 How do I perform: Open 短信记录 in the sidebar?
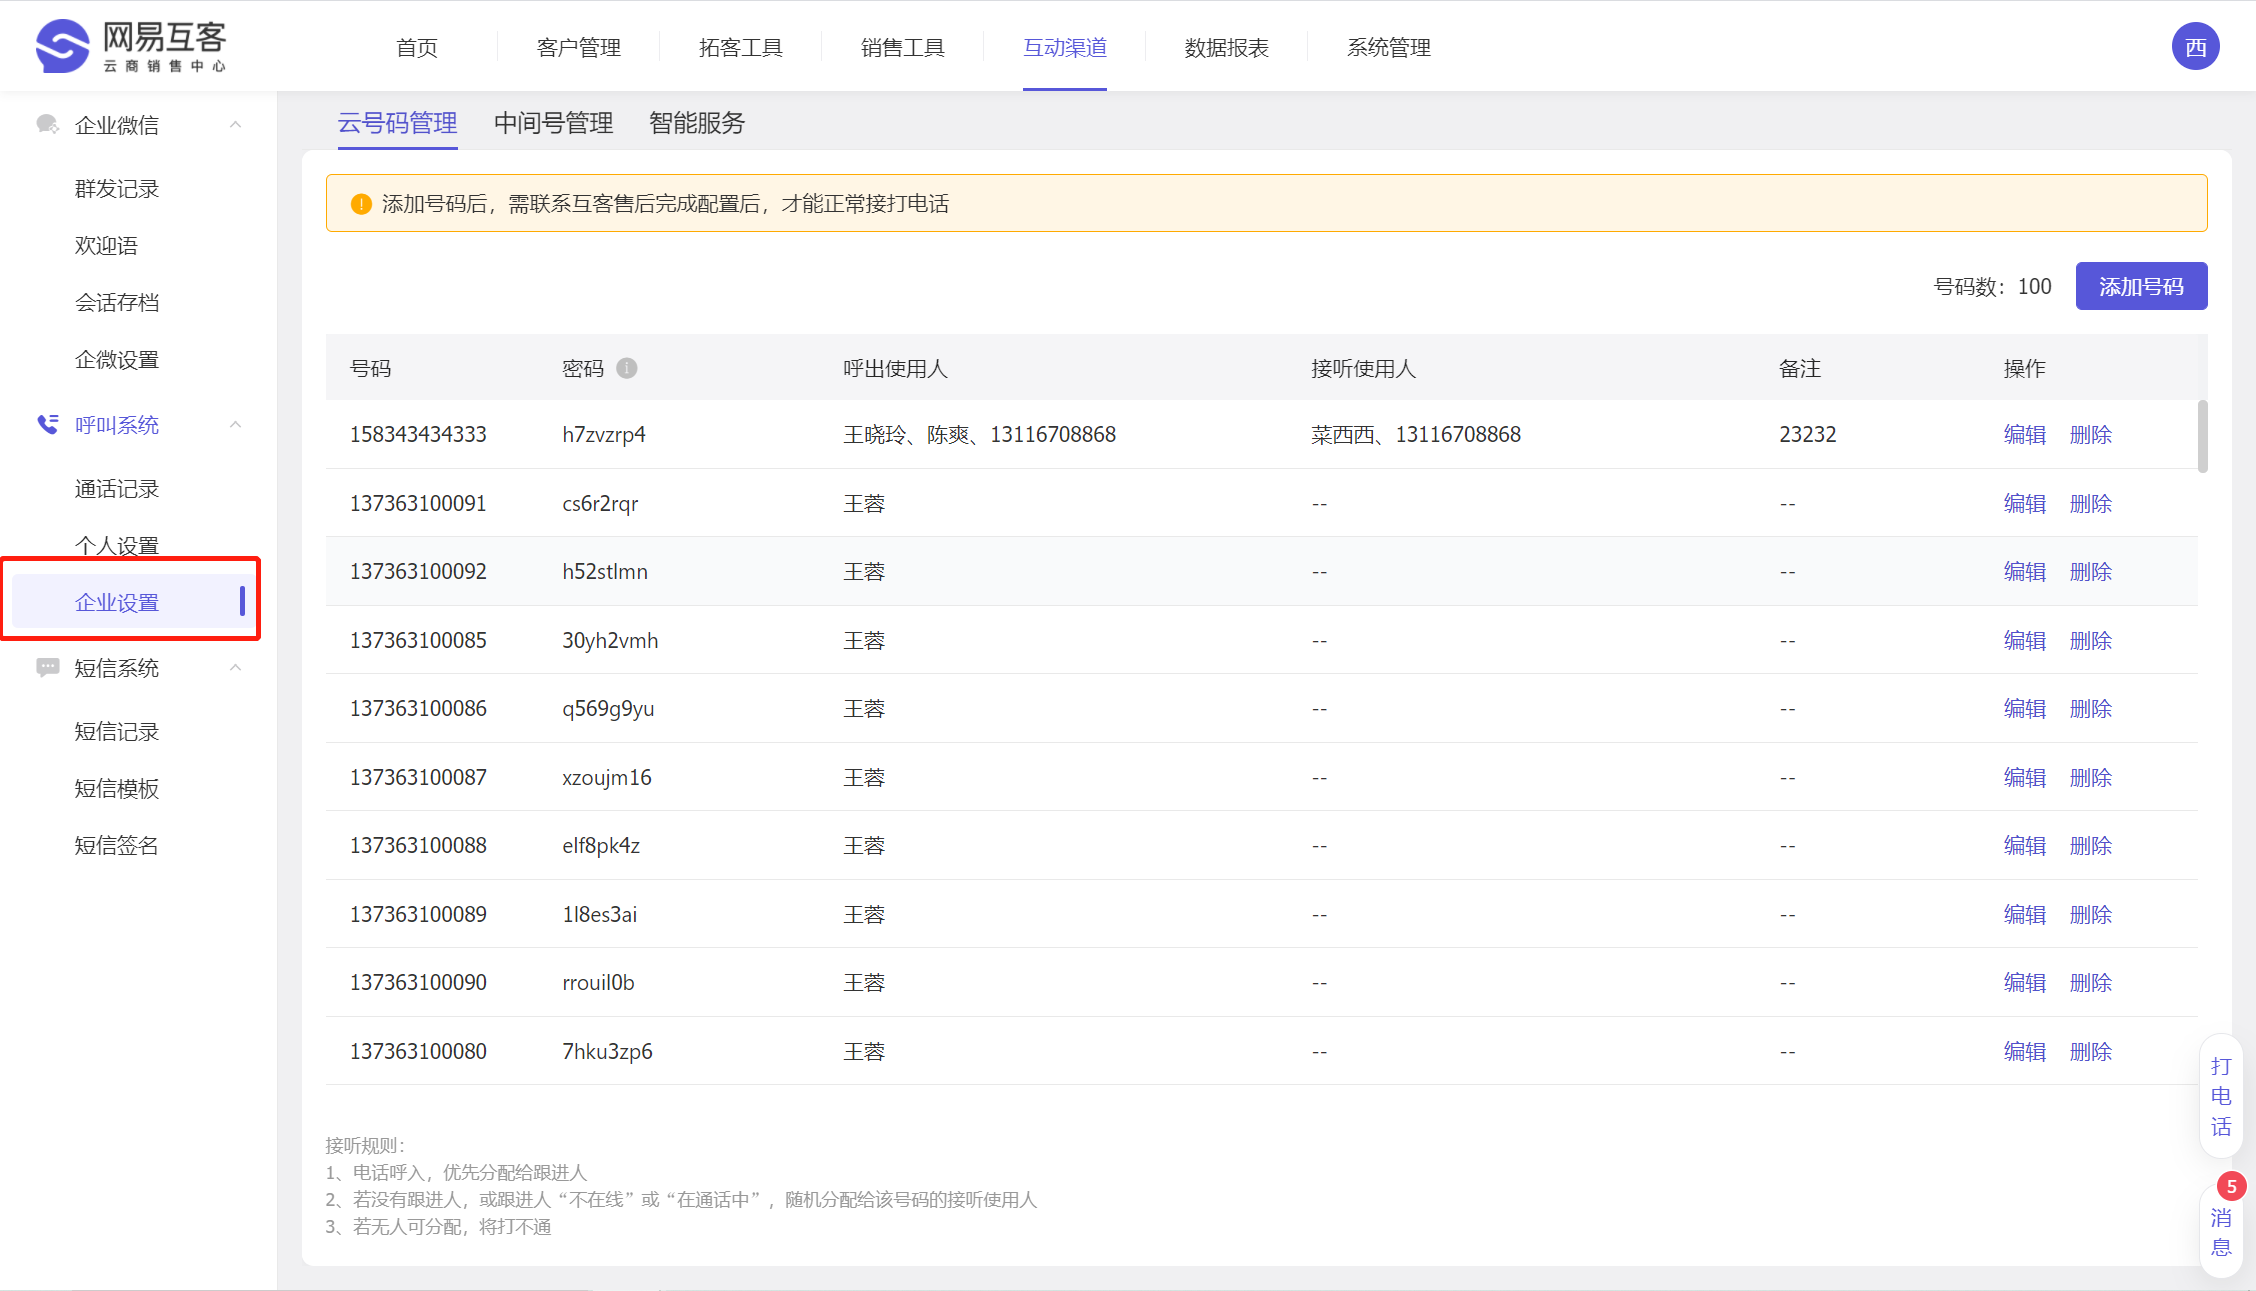117,732
